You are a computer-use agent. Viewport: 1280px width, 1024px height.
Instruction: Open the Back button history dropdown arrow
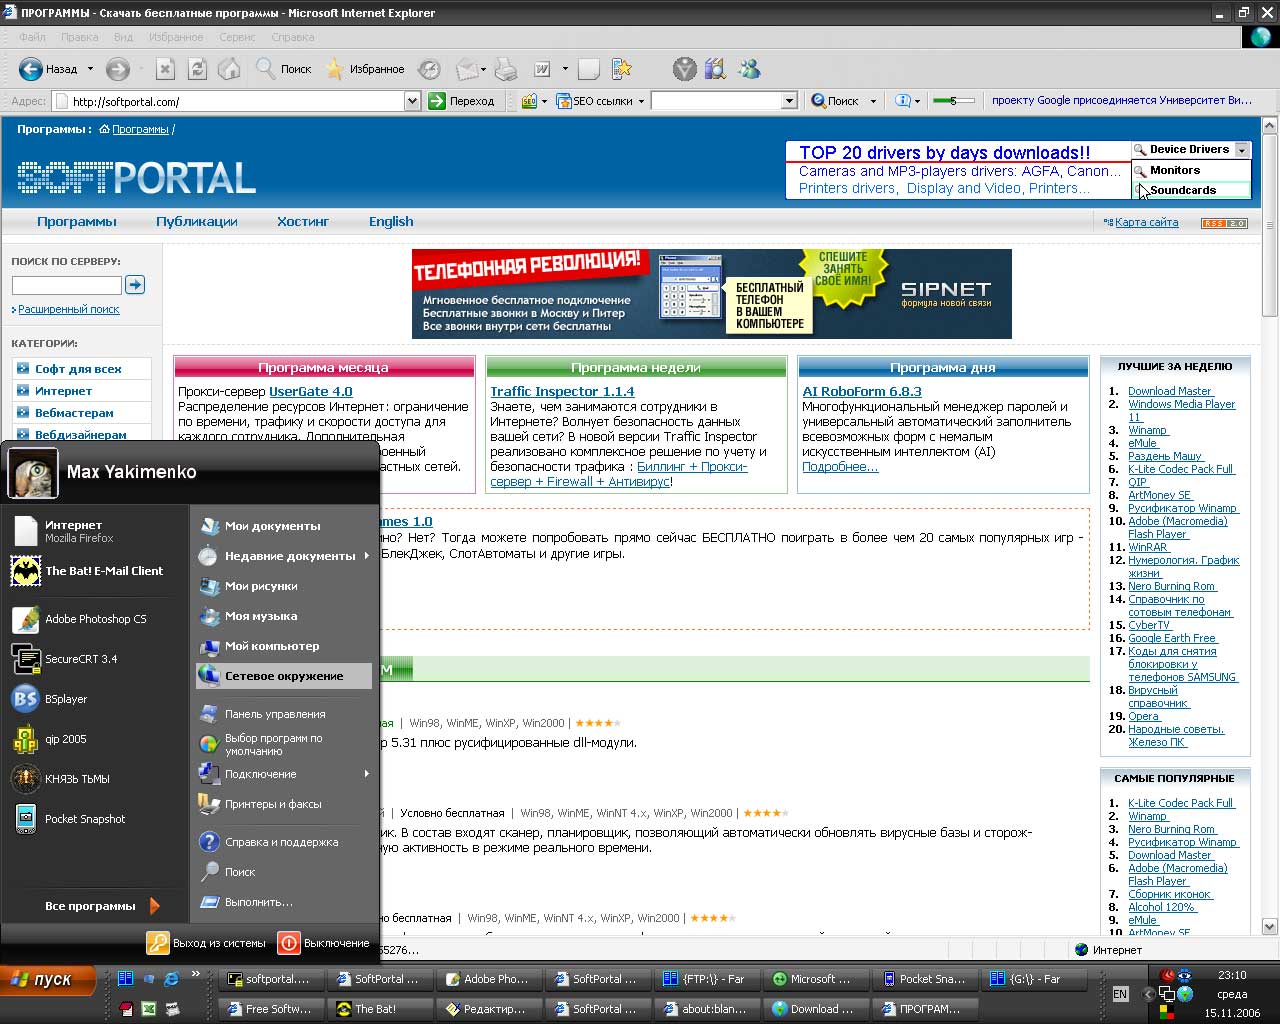[90, 69]
